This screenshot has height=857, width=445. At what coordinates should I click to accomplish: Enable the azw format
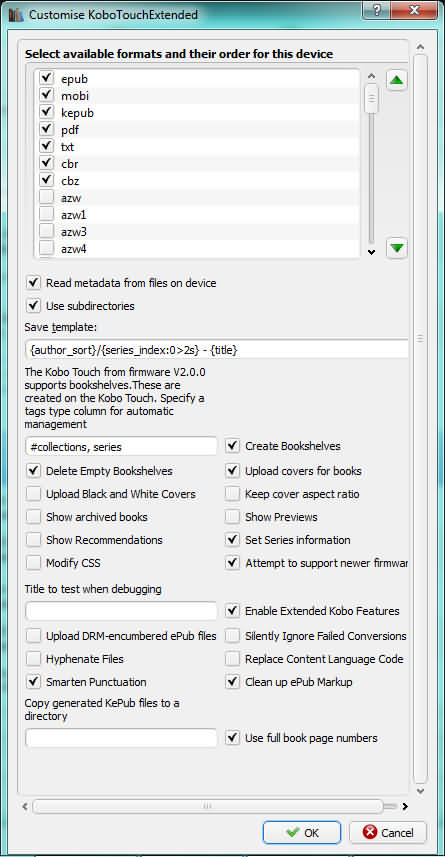click(x=46, y=197)
